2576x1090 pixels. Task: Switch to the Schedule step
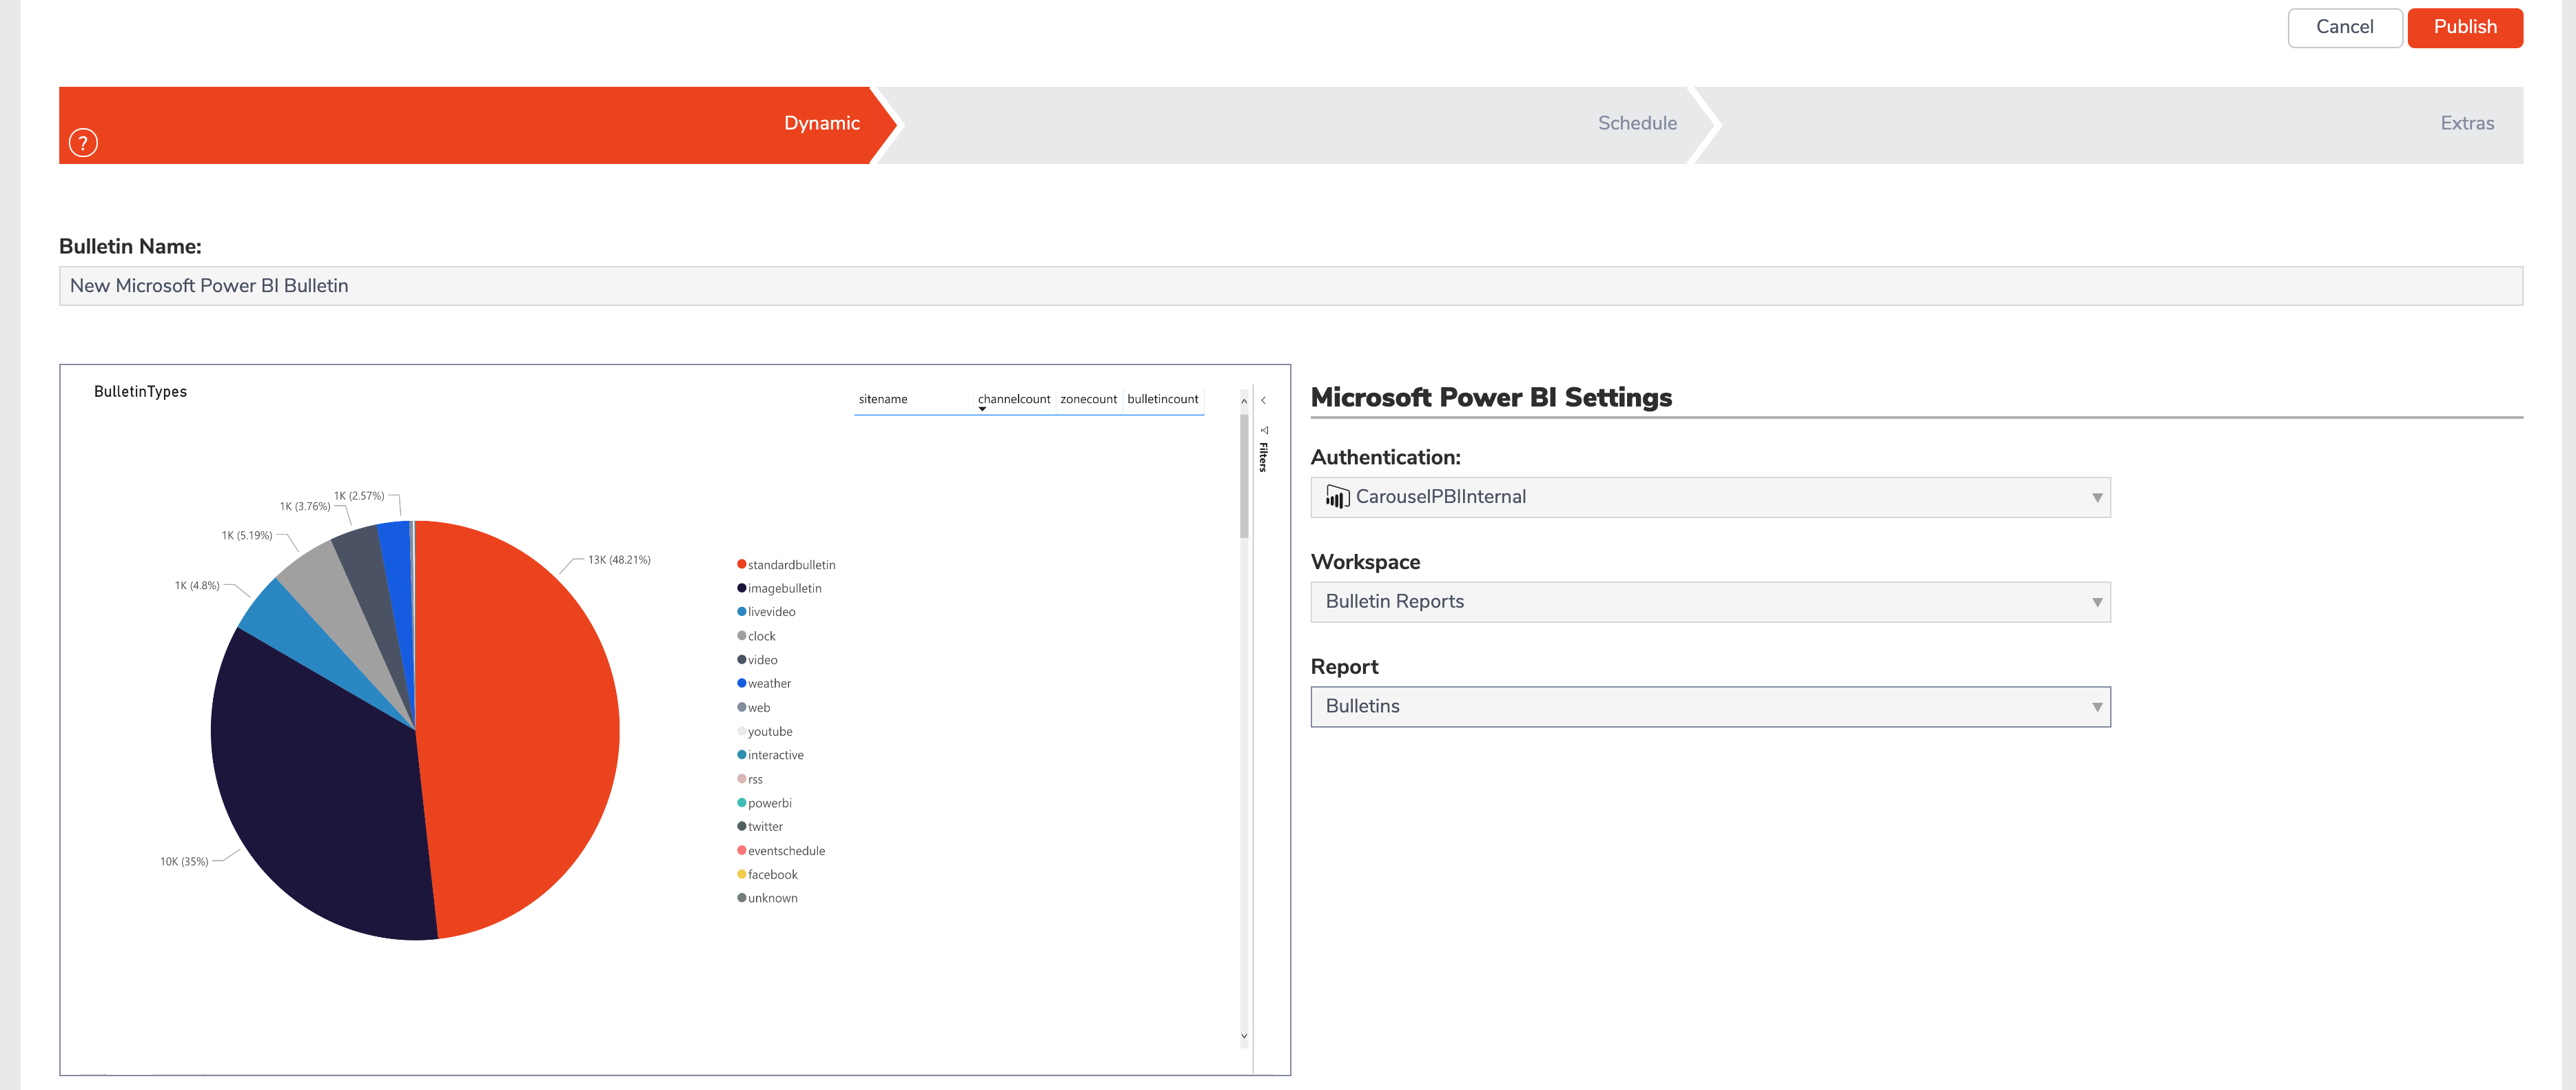pyautogui.click(x=1637, y=123)
